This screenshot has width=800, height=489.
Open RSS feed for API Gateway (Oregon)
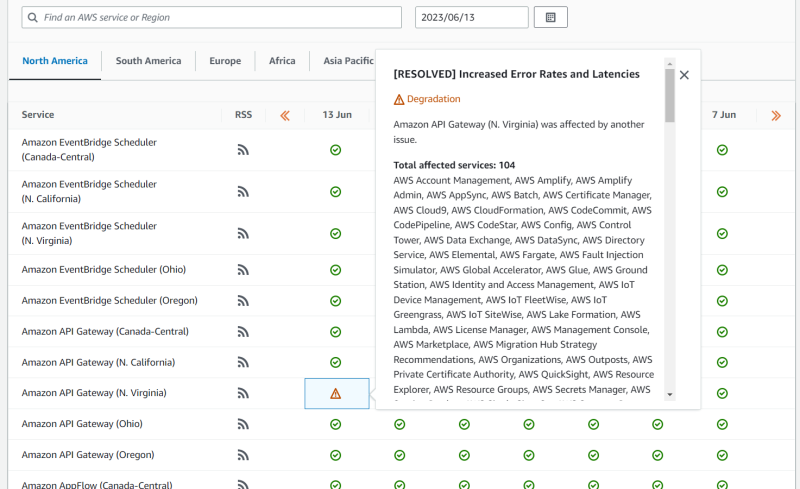[243, 455]
